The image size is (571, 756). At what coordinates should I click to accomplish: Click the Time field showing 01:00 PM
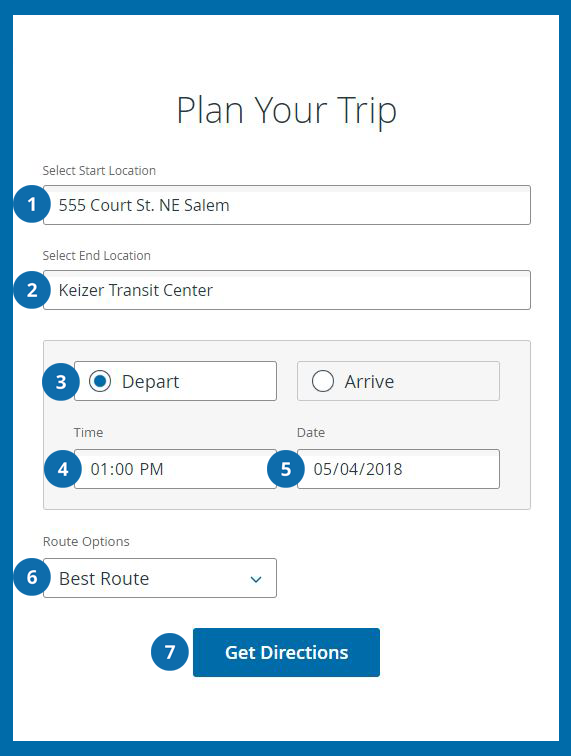coord(176,469)
